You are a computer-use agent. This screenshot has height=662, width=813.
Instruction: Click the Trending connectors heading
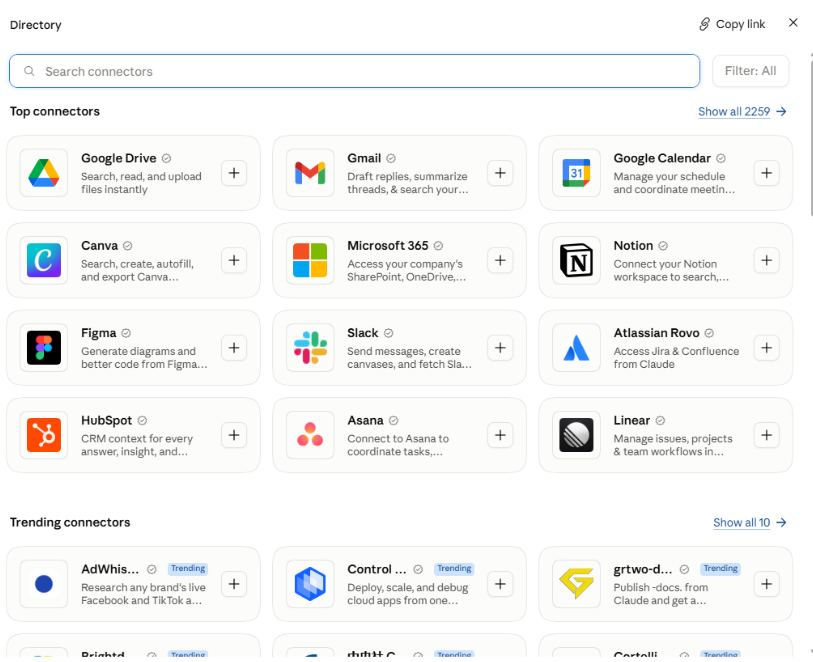70,522
